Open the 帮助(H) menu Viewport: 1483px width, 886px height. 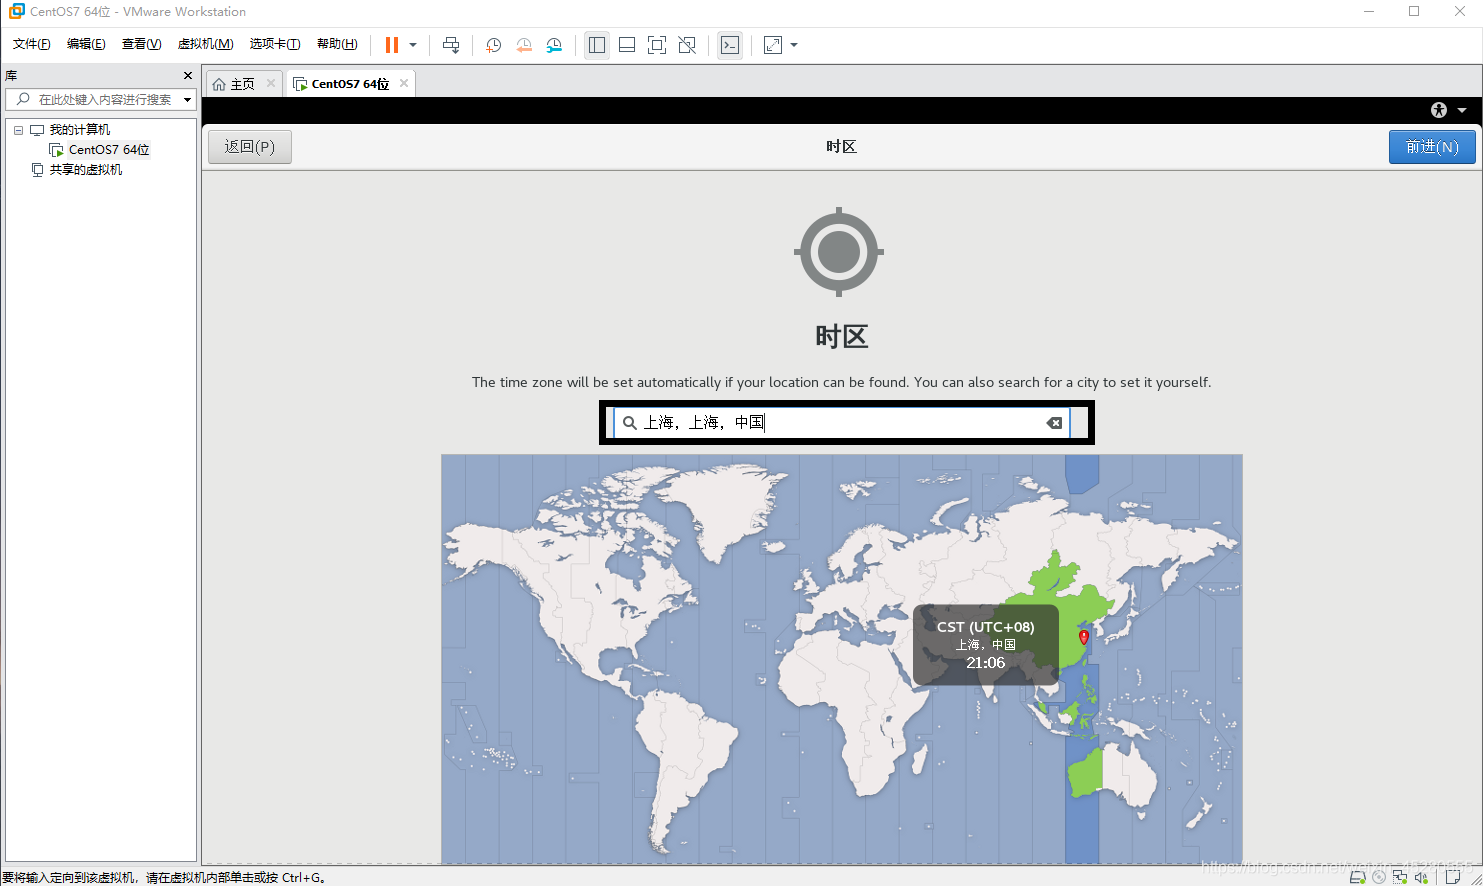tap(337, 44)
